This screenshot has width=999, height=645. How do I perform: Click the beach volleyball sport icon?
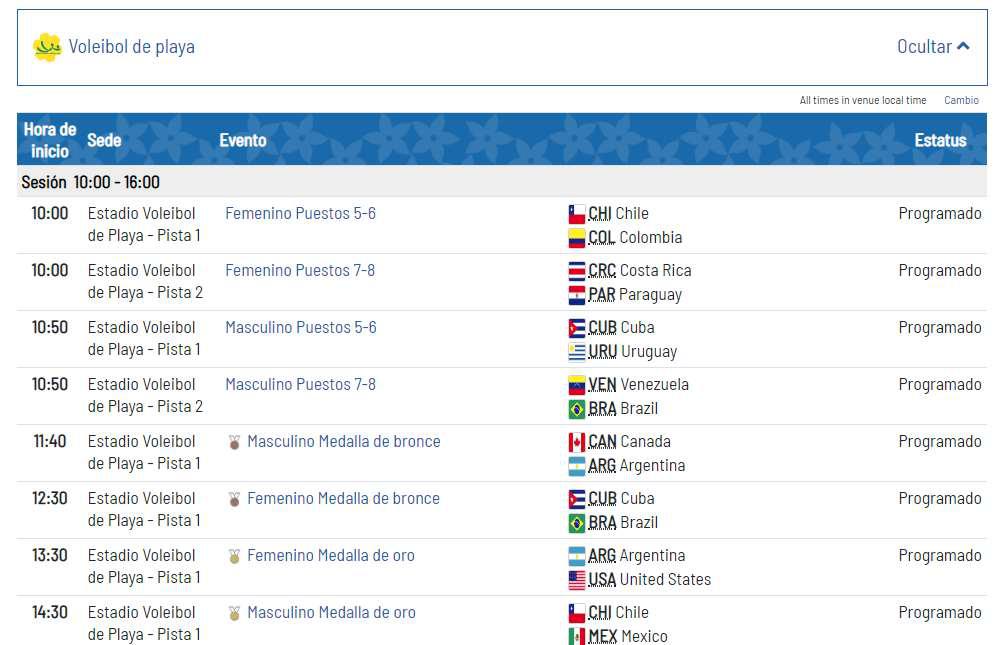click(x=47, y=47)
